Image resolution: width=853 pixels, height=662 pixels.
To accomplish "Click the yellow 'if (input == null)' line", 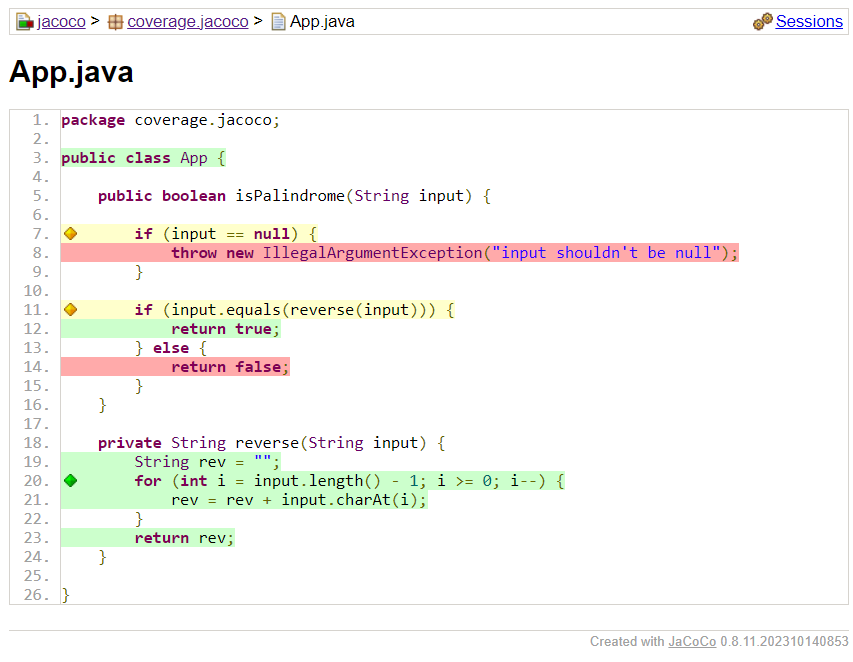I will (225, 234).
